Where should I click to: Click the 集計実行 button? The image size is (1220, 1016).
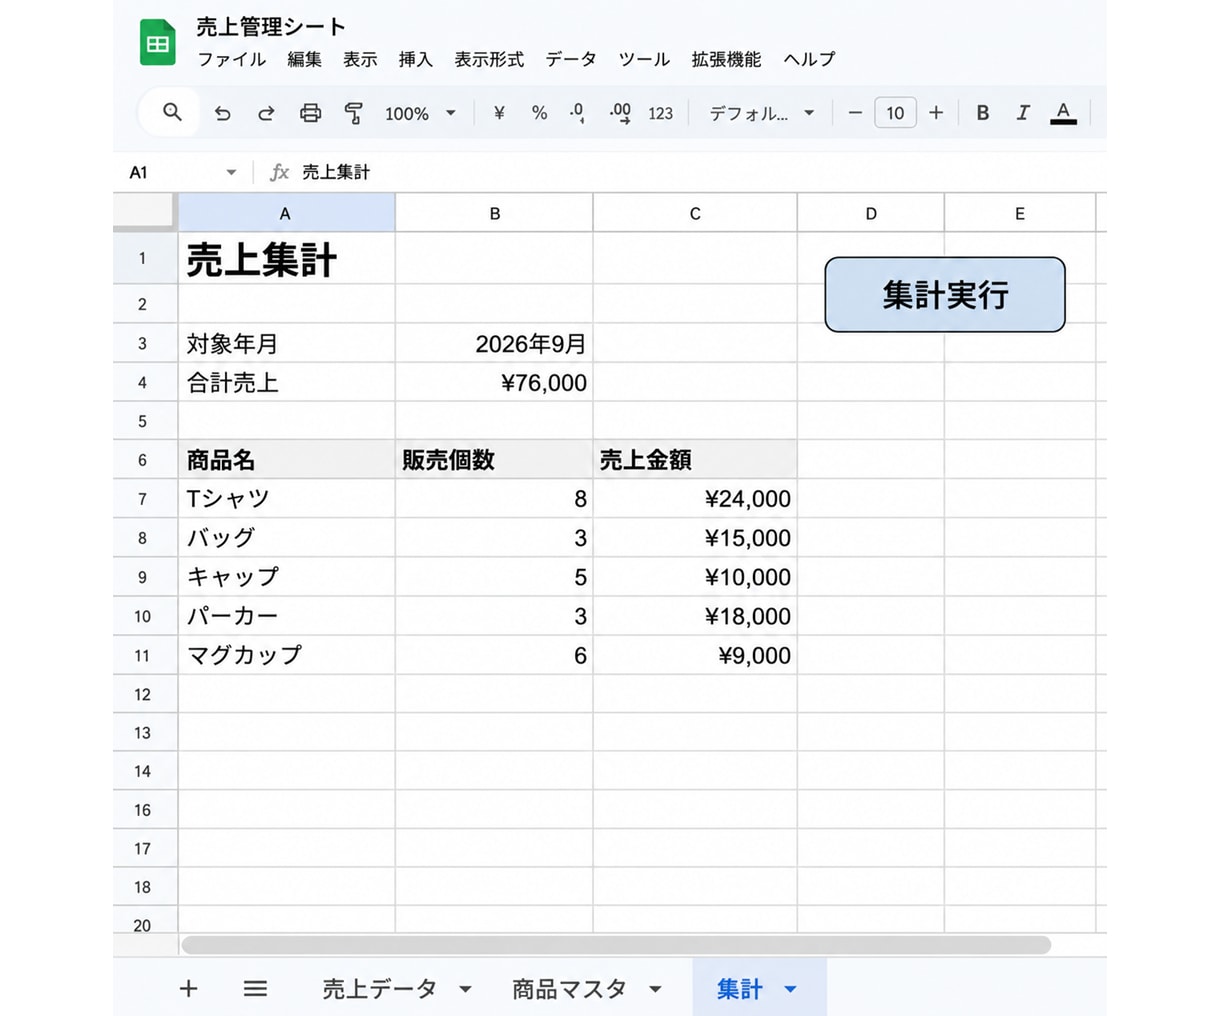click(x=945, y=294)
